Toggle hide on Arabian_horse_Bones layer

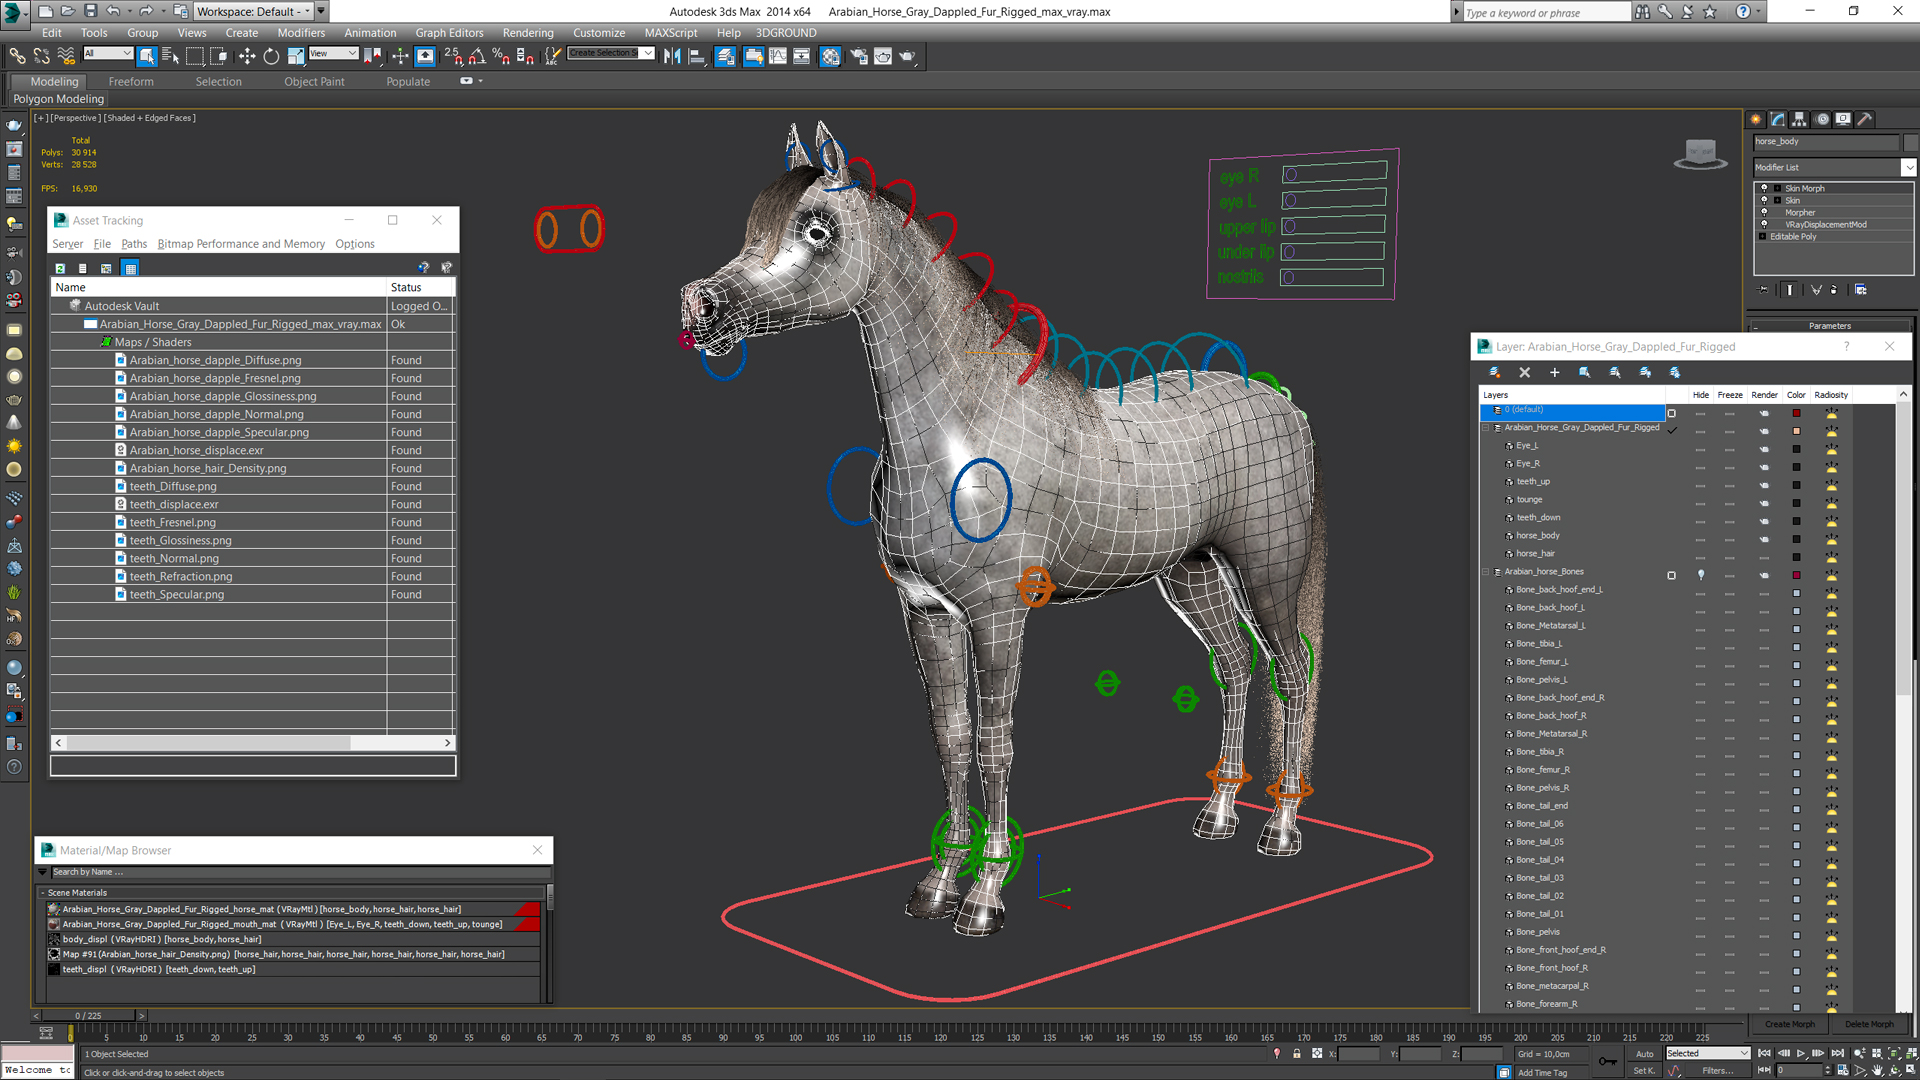[1700, 575]
